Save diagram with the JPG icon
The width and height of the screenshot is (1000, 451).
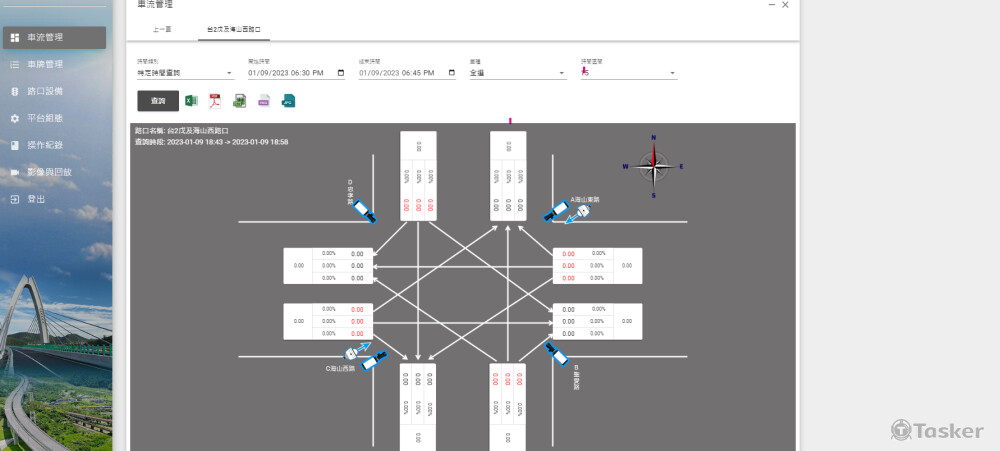288,100
